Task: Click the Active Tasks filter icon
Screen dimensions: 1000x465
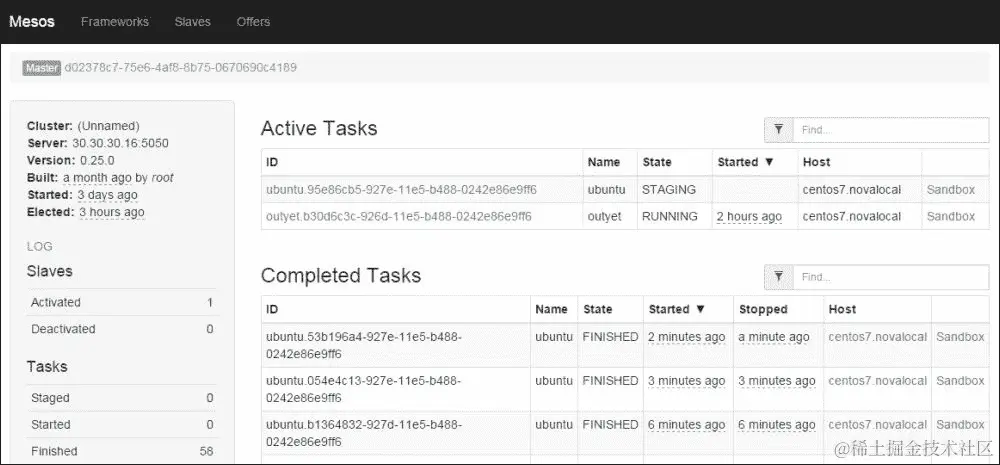Action: (779, 129)
